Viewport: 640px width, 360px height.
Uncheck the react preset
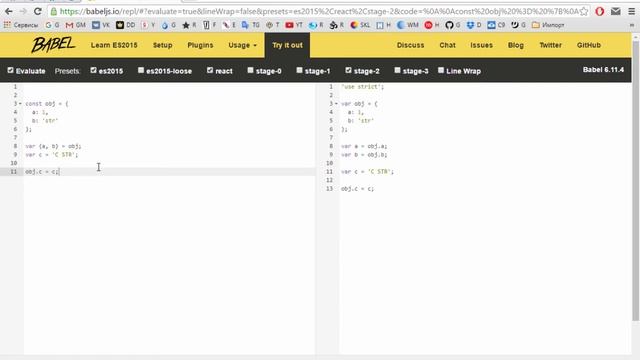point(210,70)
